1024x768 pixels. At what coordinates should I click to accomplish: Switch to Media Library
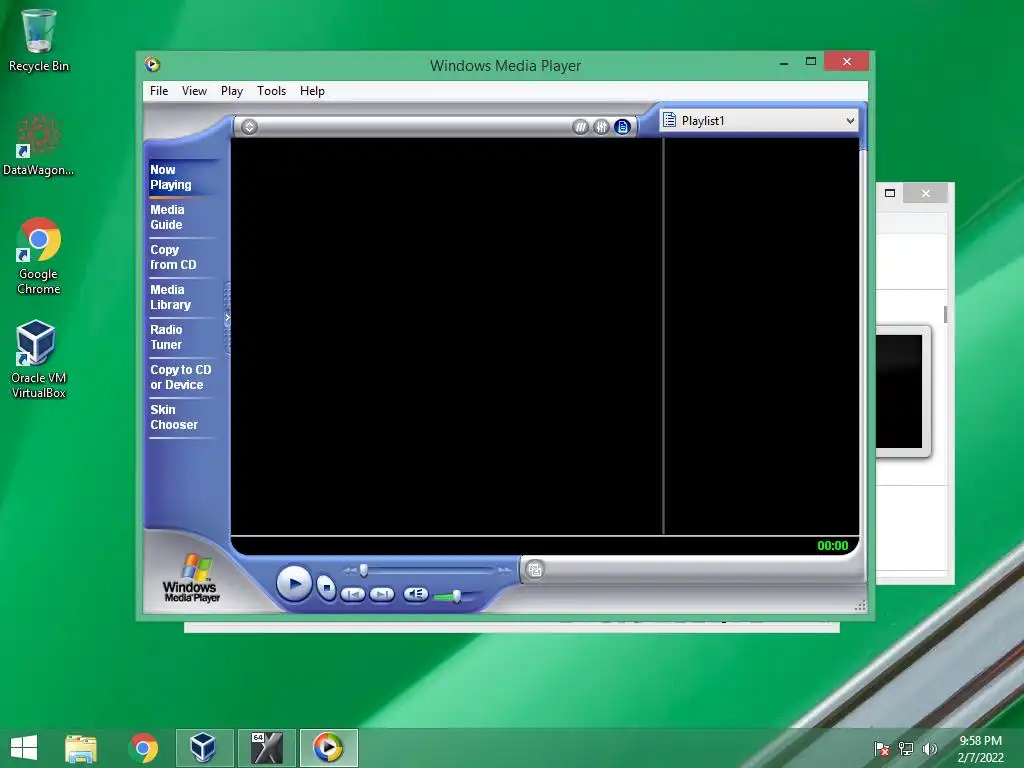coord(170,297)
